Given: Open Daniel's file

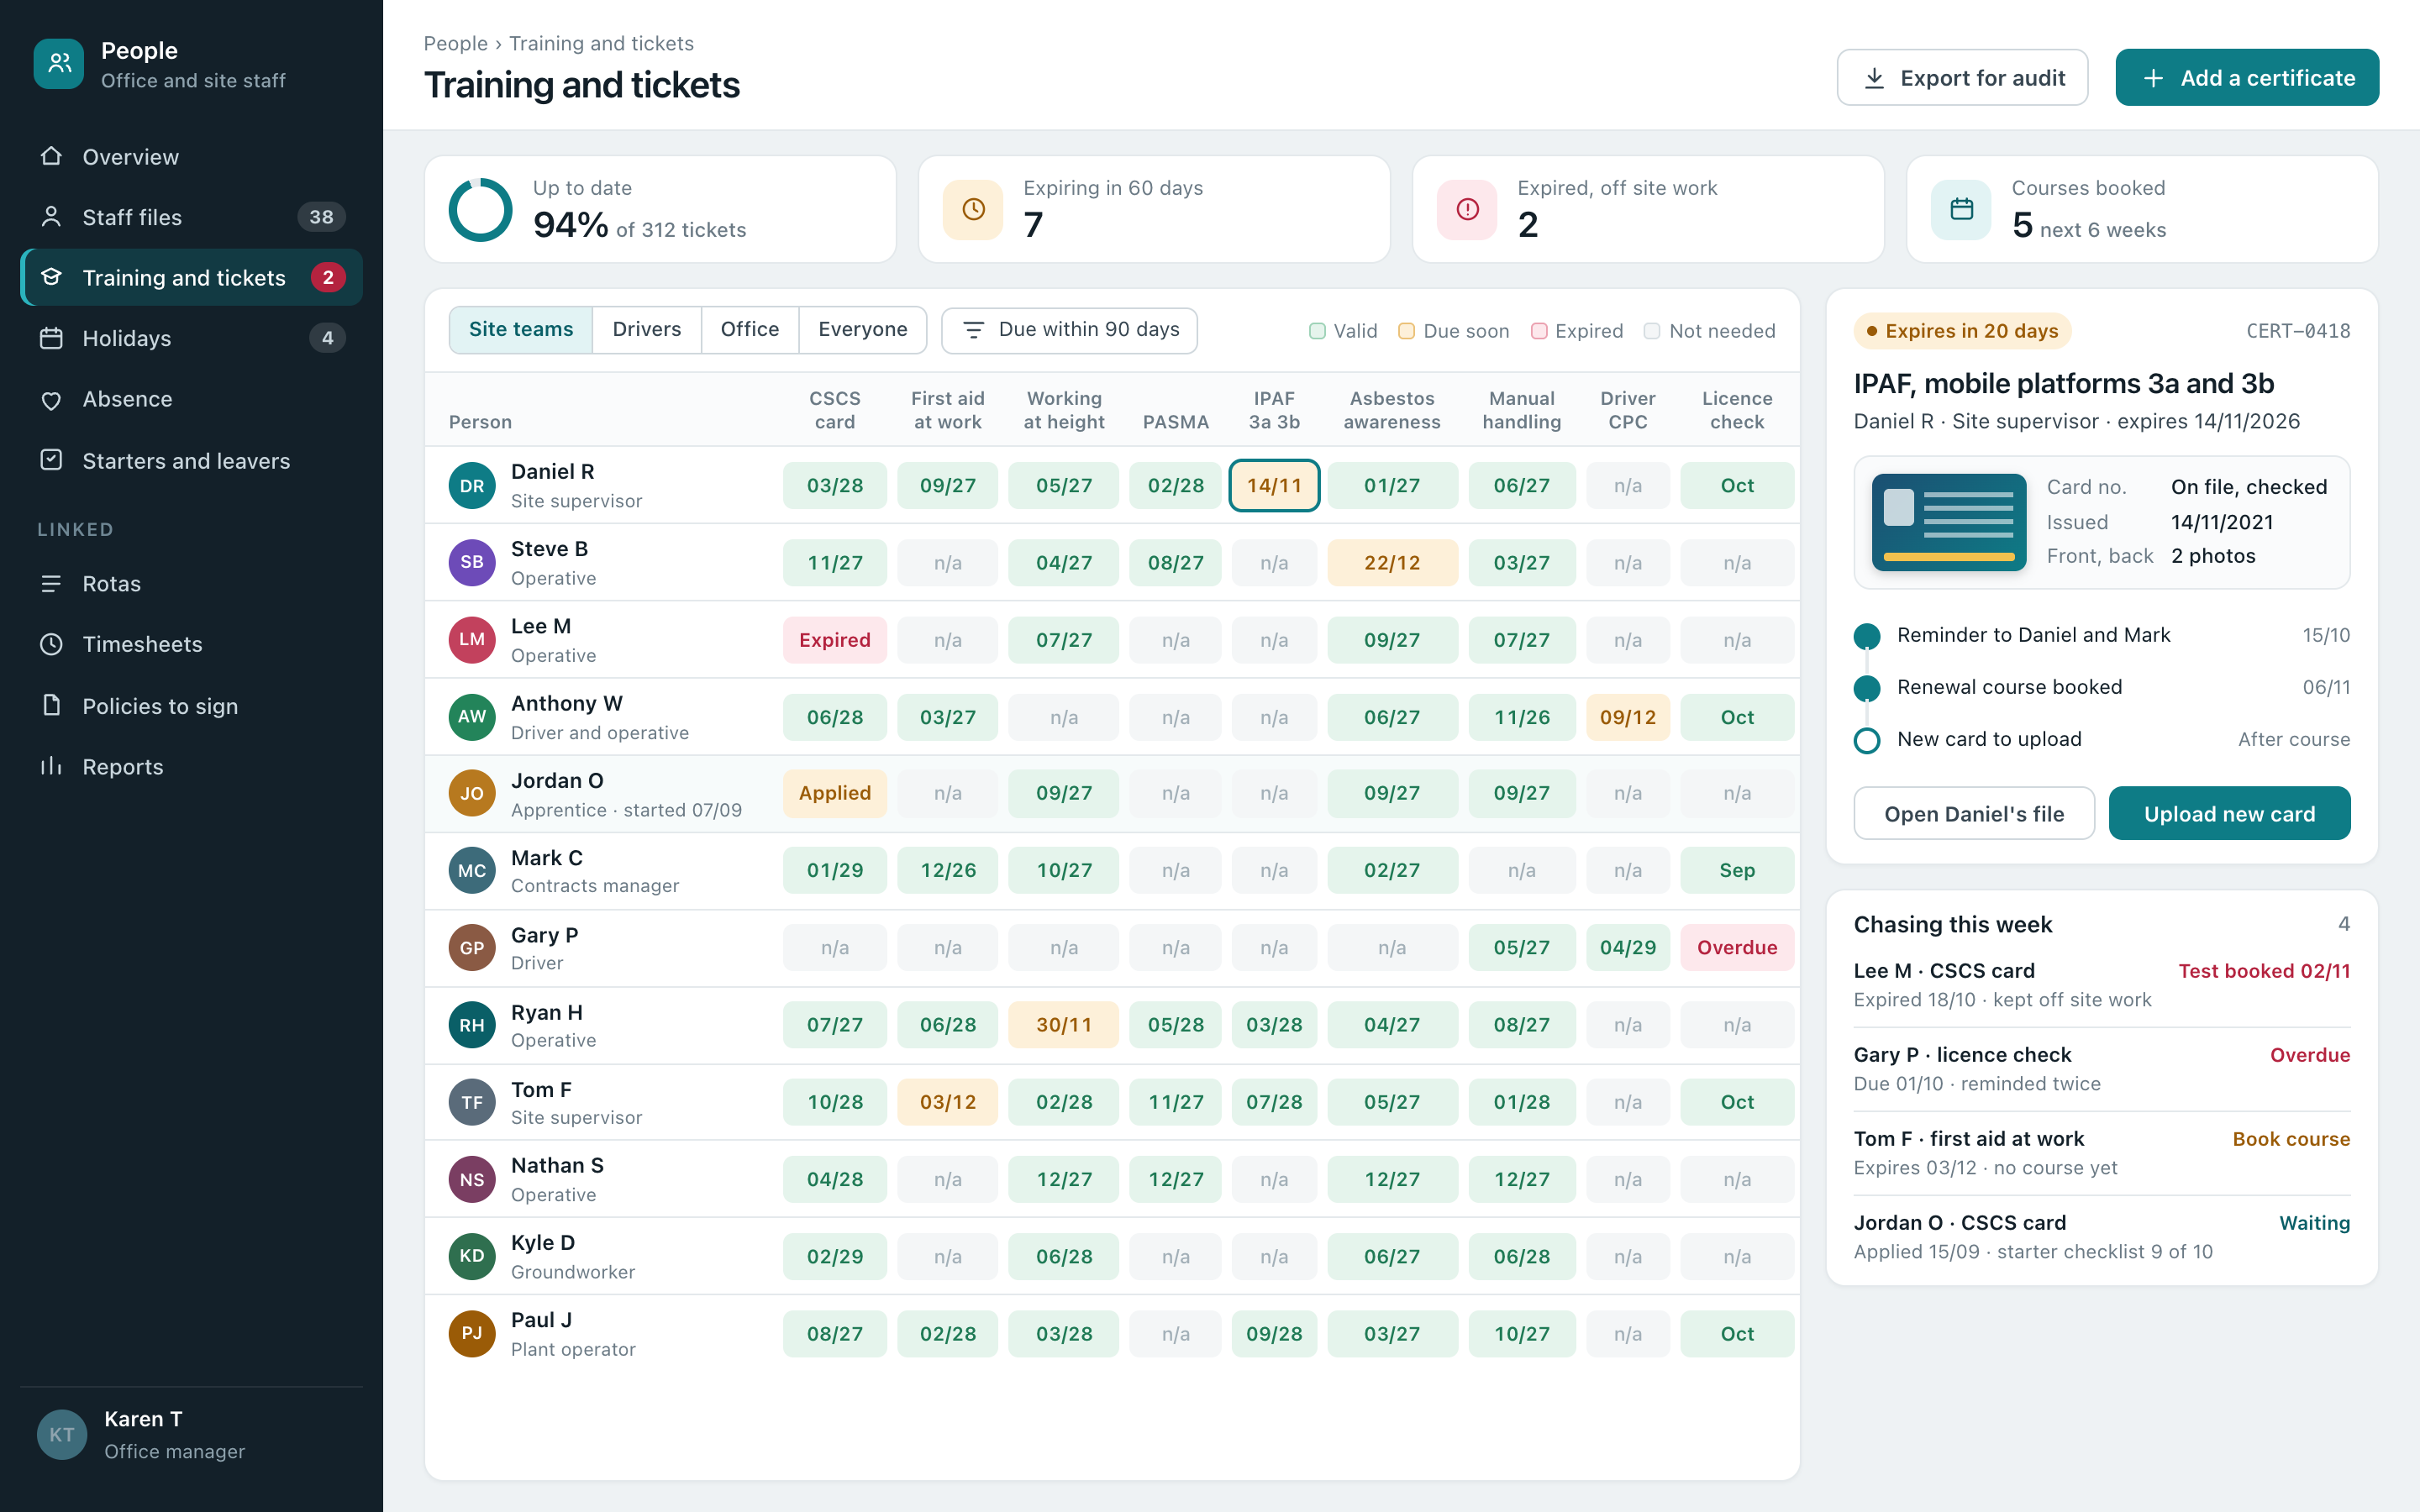Looking at the screenshot, I should pos(1973,814).
